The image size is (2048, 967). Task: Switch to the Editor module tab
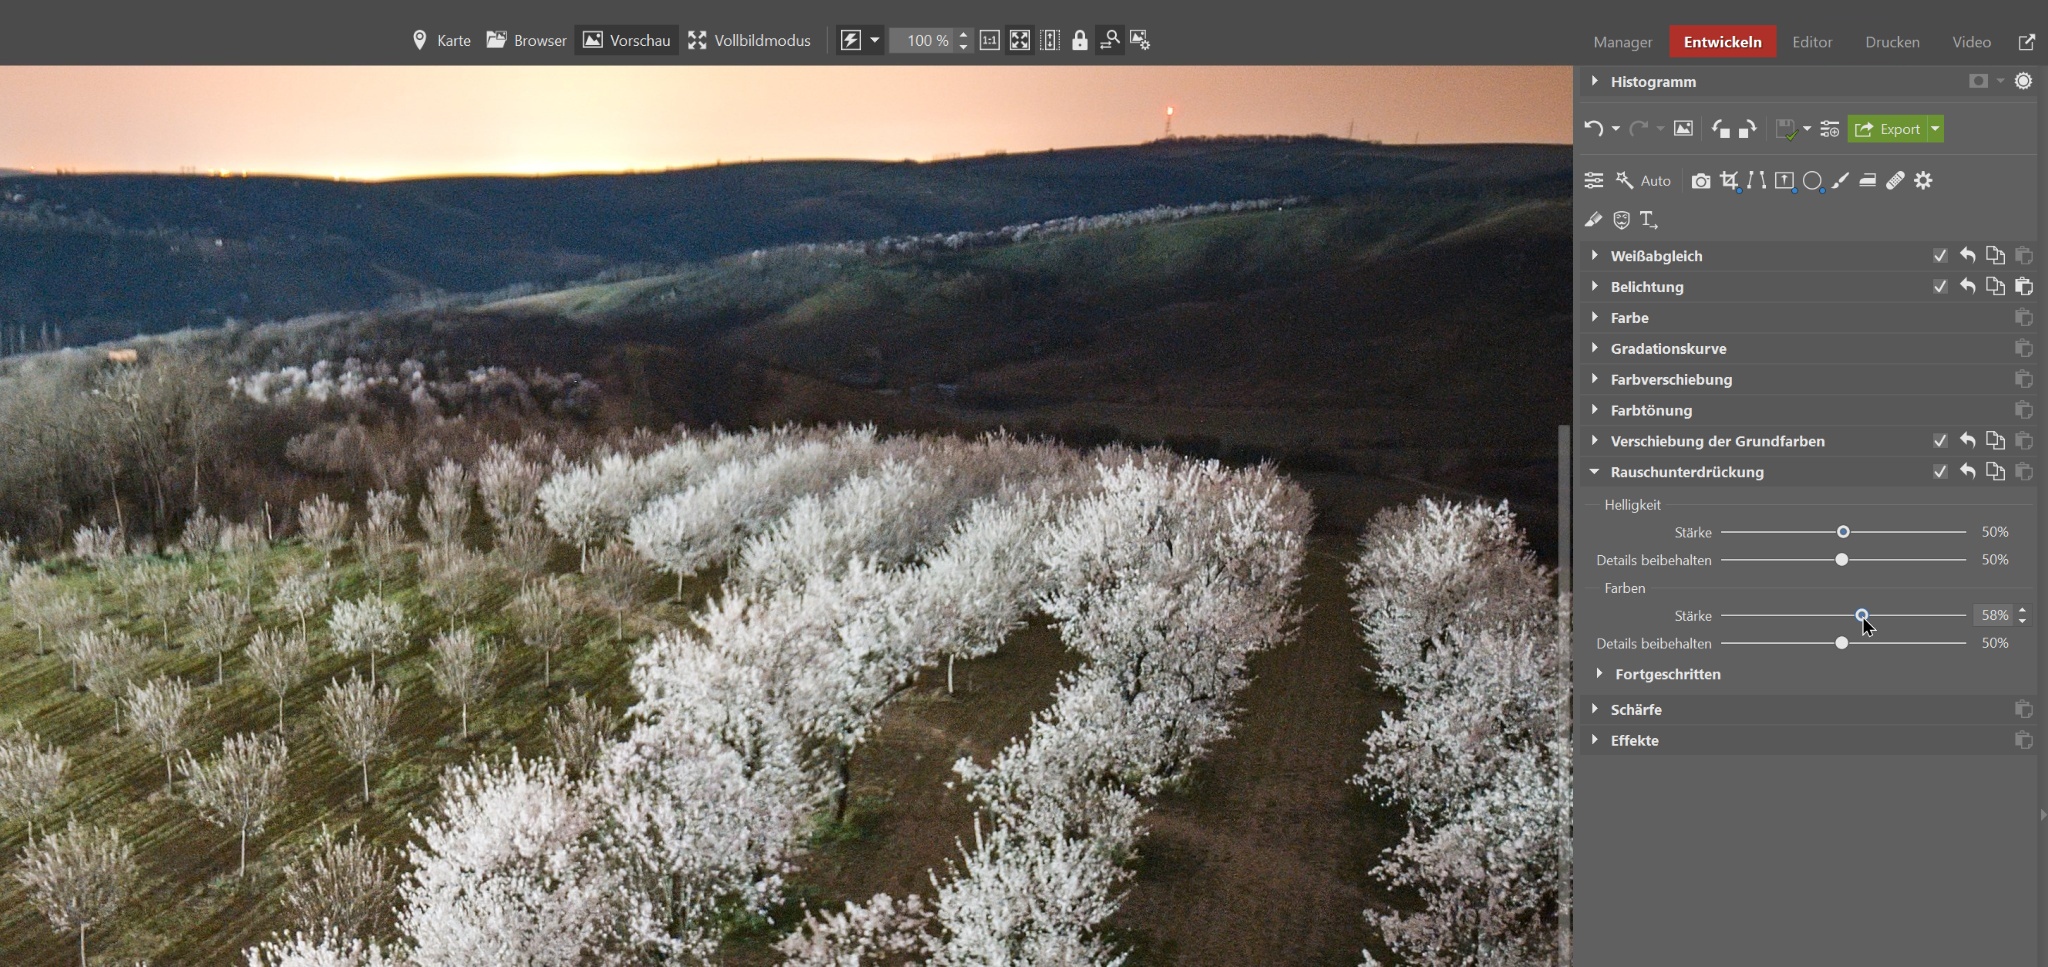[1812, 42]
